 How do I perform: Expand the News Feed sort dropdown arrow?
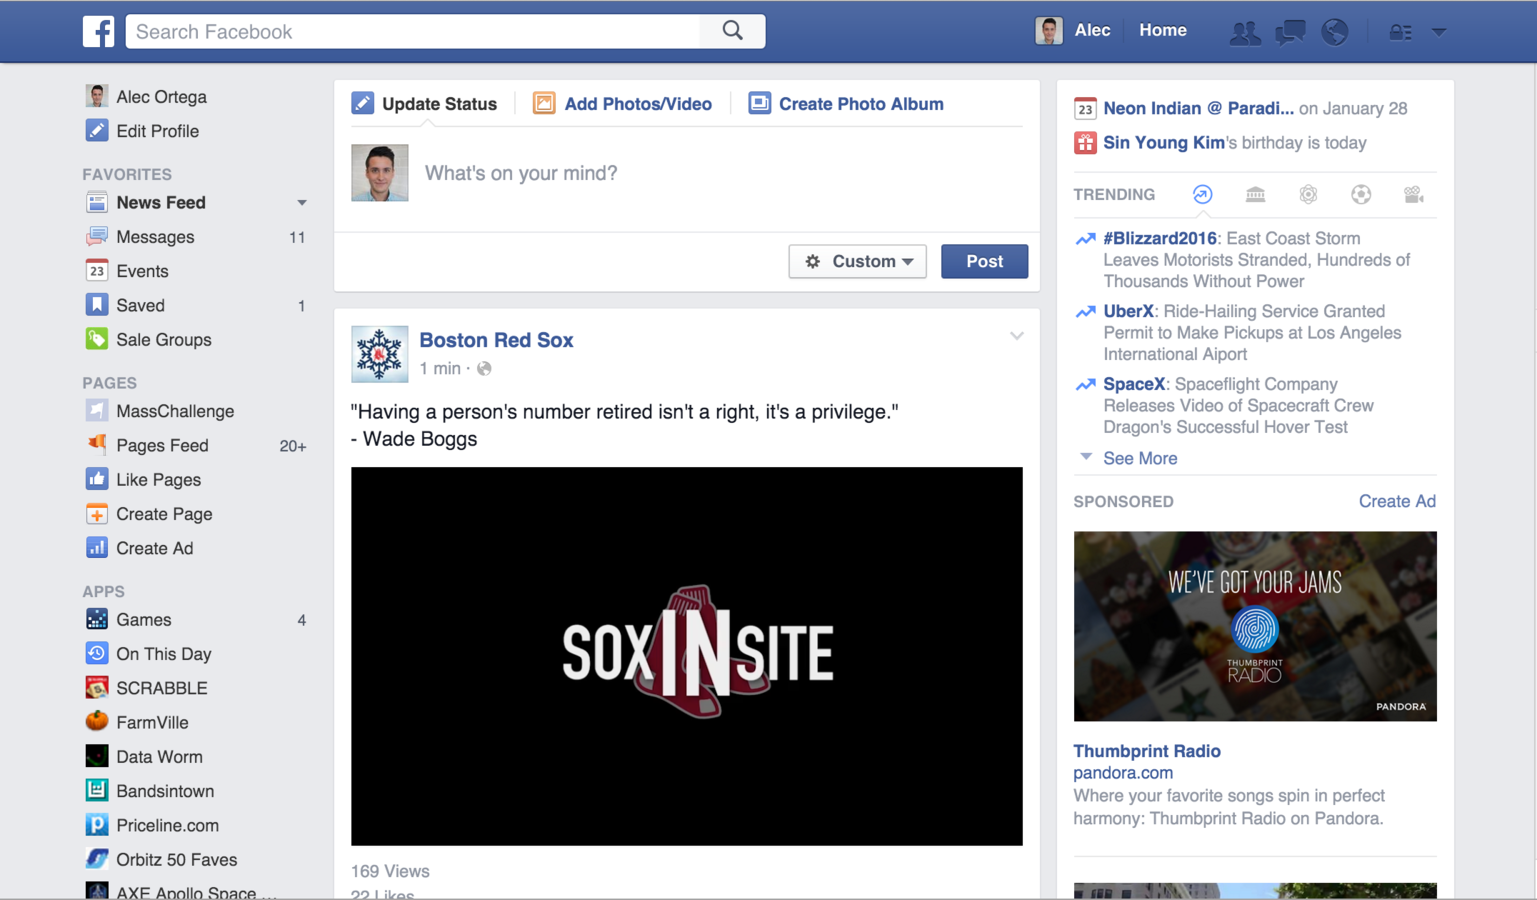[x=301, y=203]
